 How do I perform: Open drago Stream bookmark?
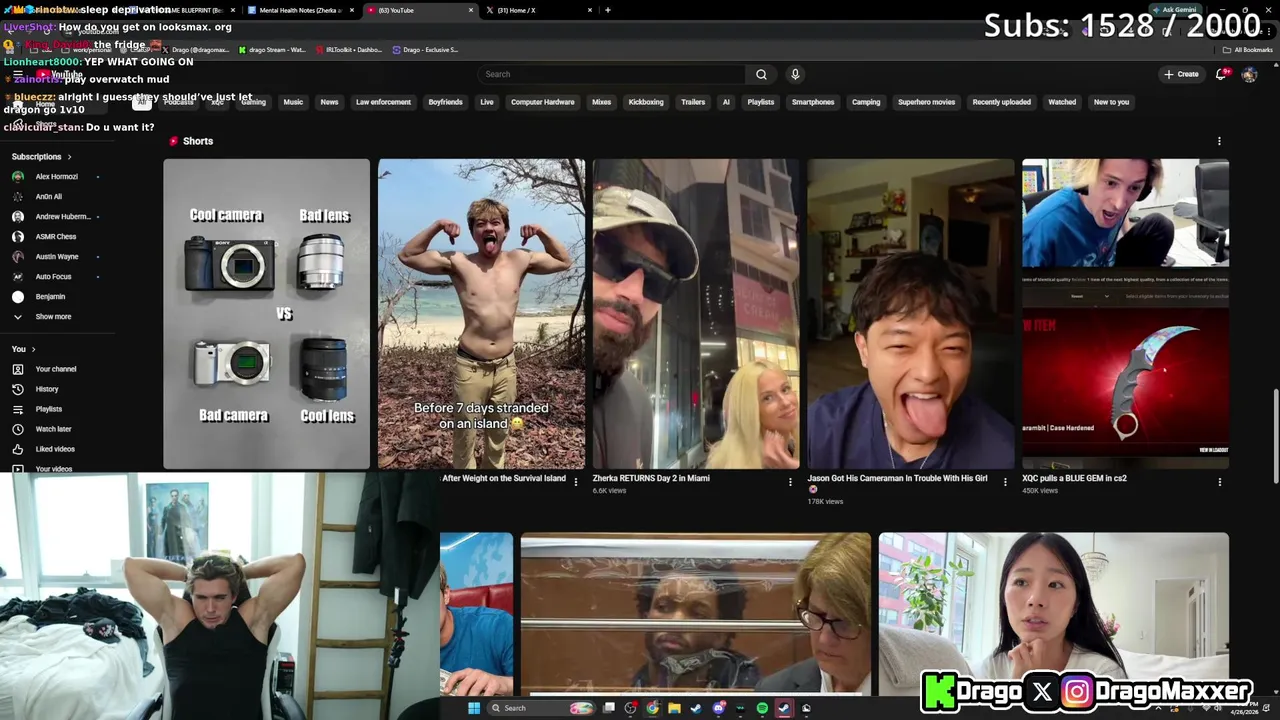(x=272, y=50)
